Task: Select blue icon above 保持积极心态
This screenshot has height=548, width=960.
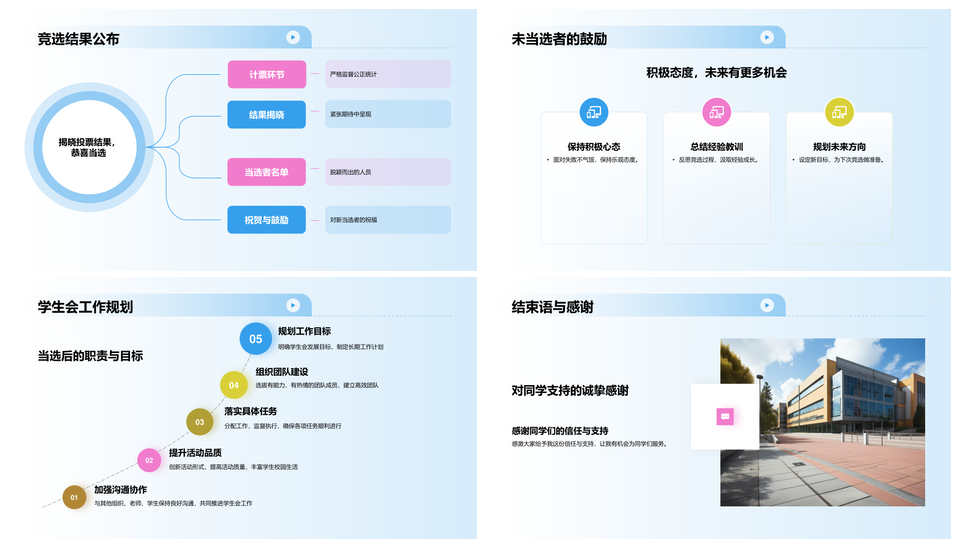Action: coord(594,112)
